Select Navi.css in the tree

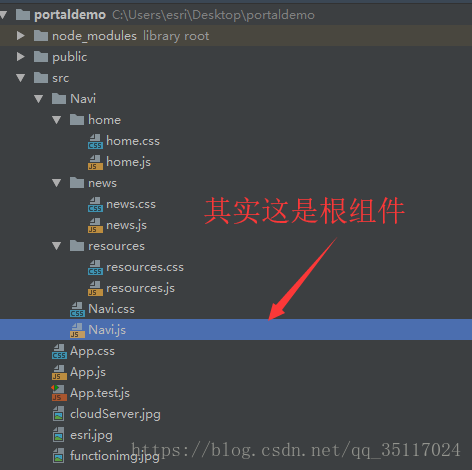click(x=111, y=309)
